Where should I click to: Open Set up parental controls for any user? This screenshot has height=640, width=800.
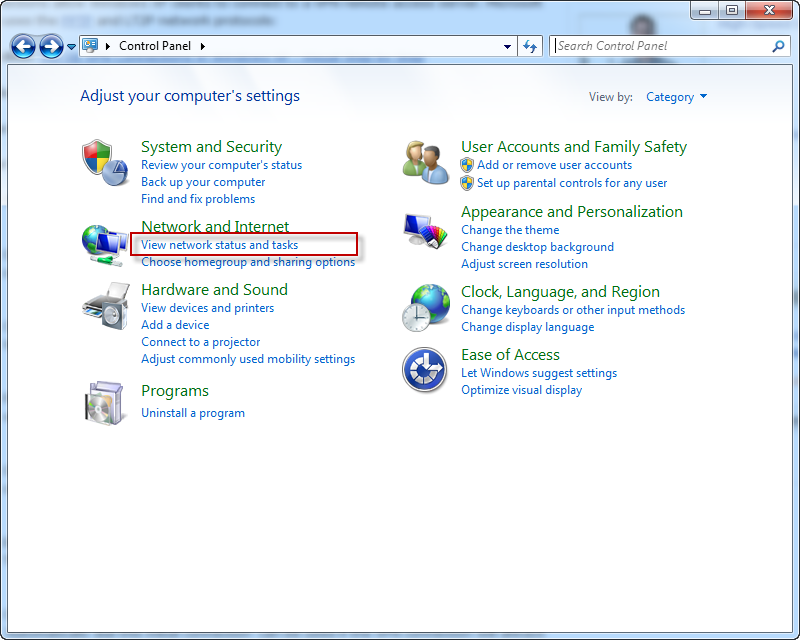572,183
